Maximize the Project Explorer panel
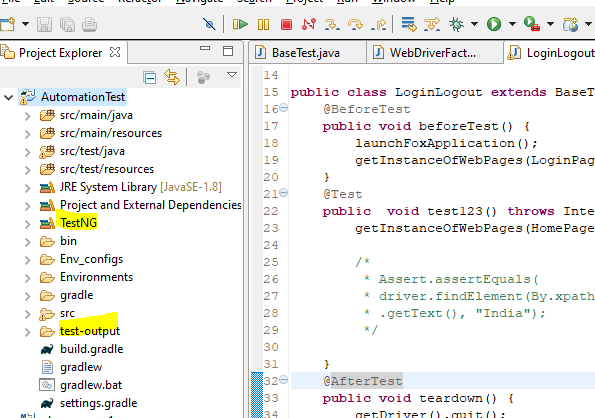 (x=228, y=51)
